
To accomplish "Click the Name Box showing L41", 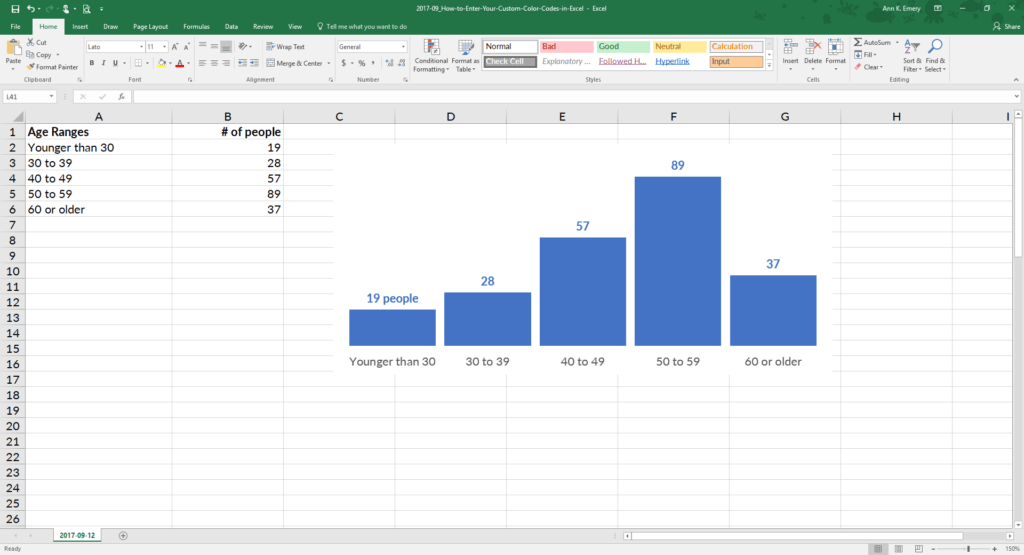I will tap(29, 97).
